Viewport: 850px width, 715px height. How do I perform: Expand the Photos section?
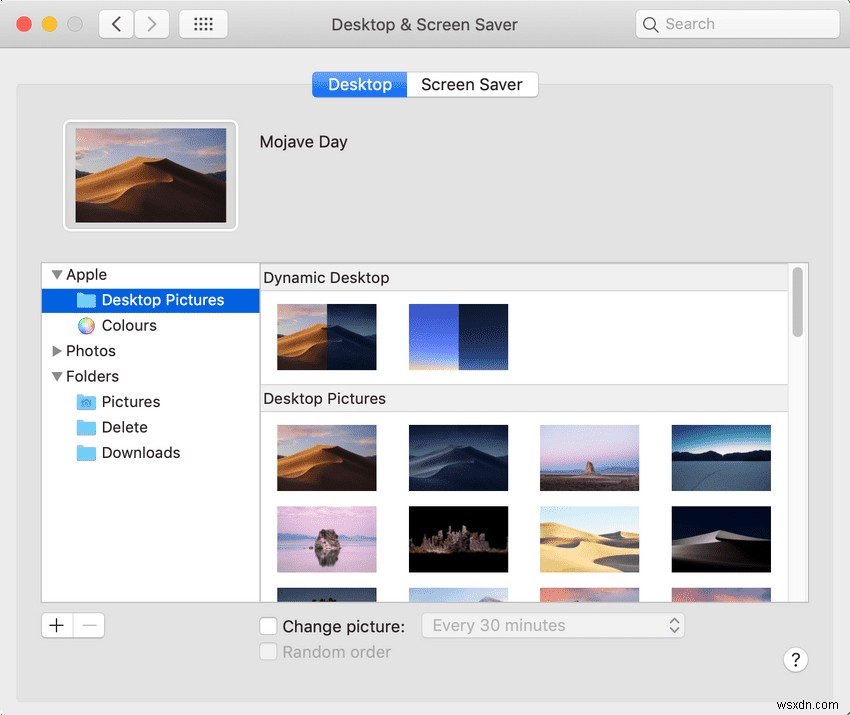57,350
